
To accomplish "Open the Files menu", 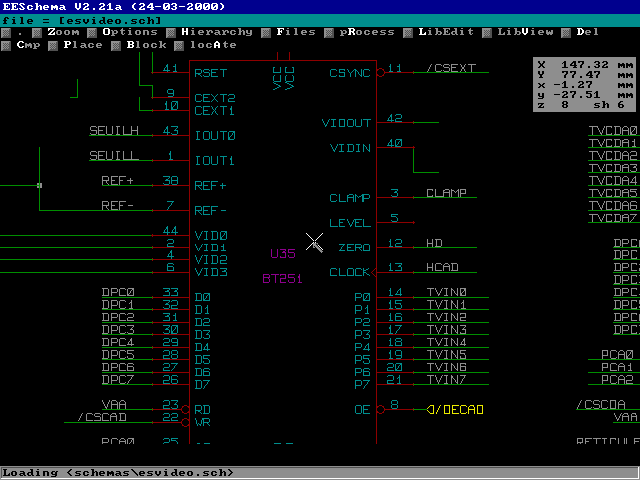I will click(296, 32).
